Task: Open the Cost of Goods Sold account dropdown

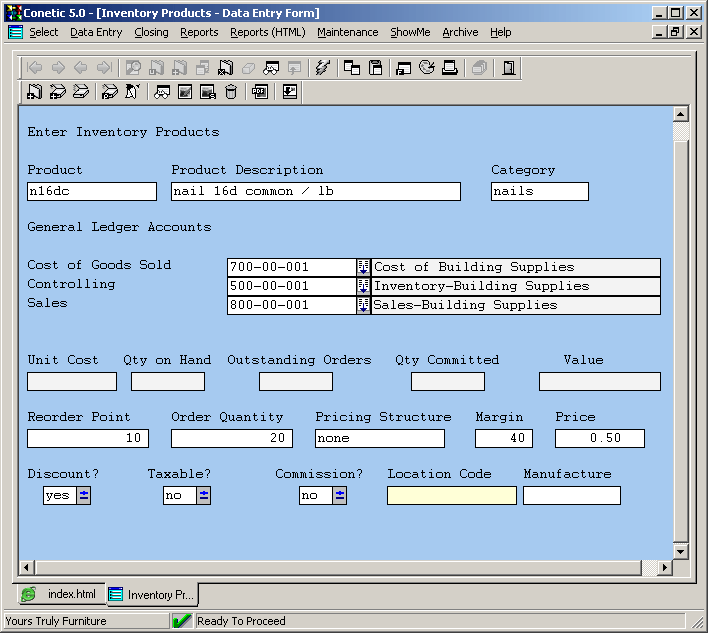Action: 363,267
